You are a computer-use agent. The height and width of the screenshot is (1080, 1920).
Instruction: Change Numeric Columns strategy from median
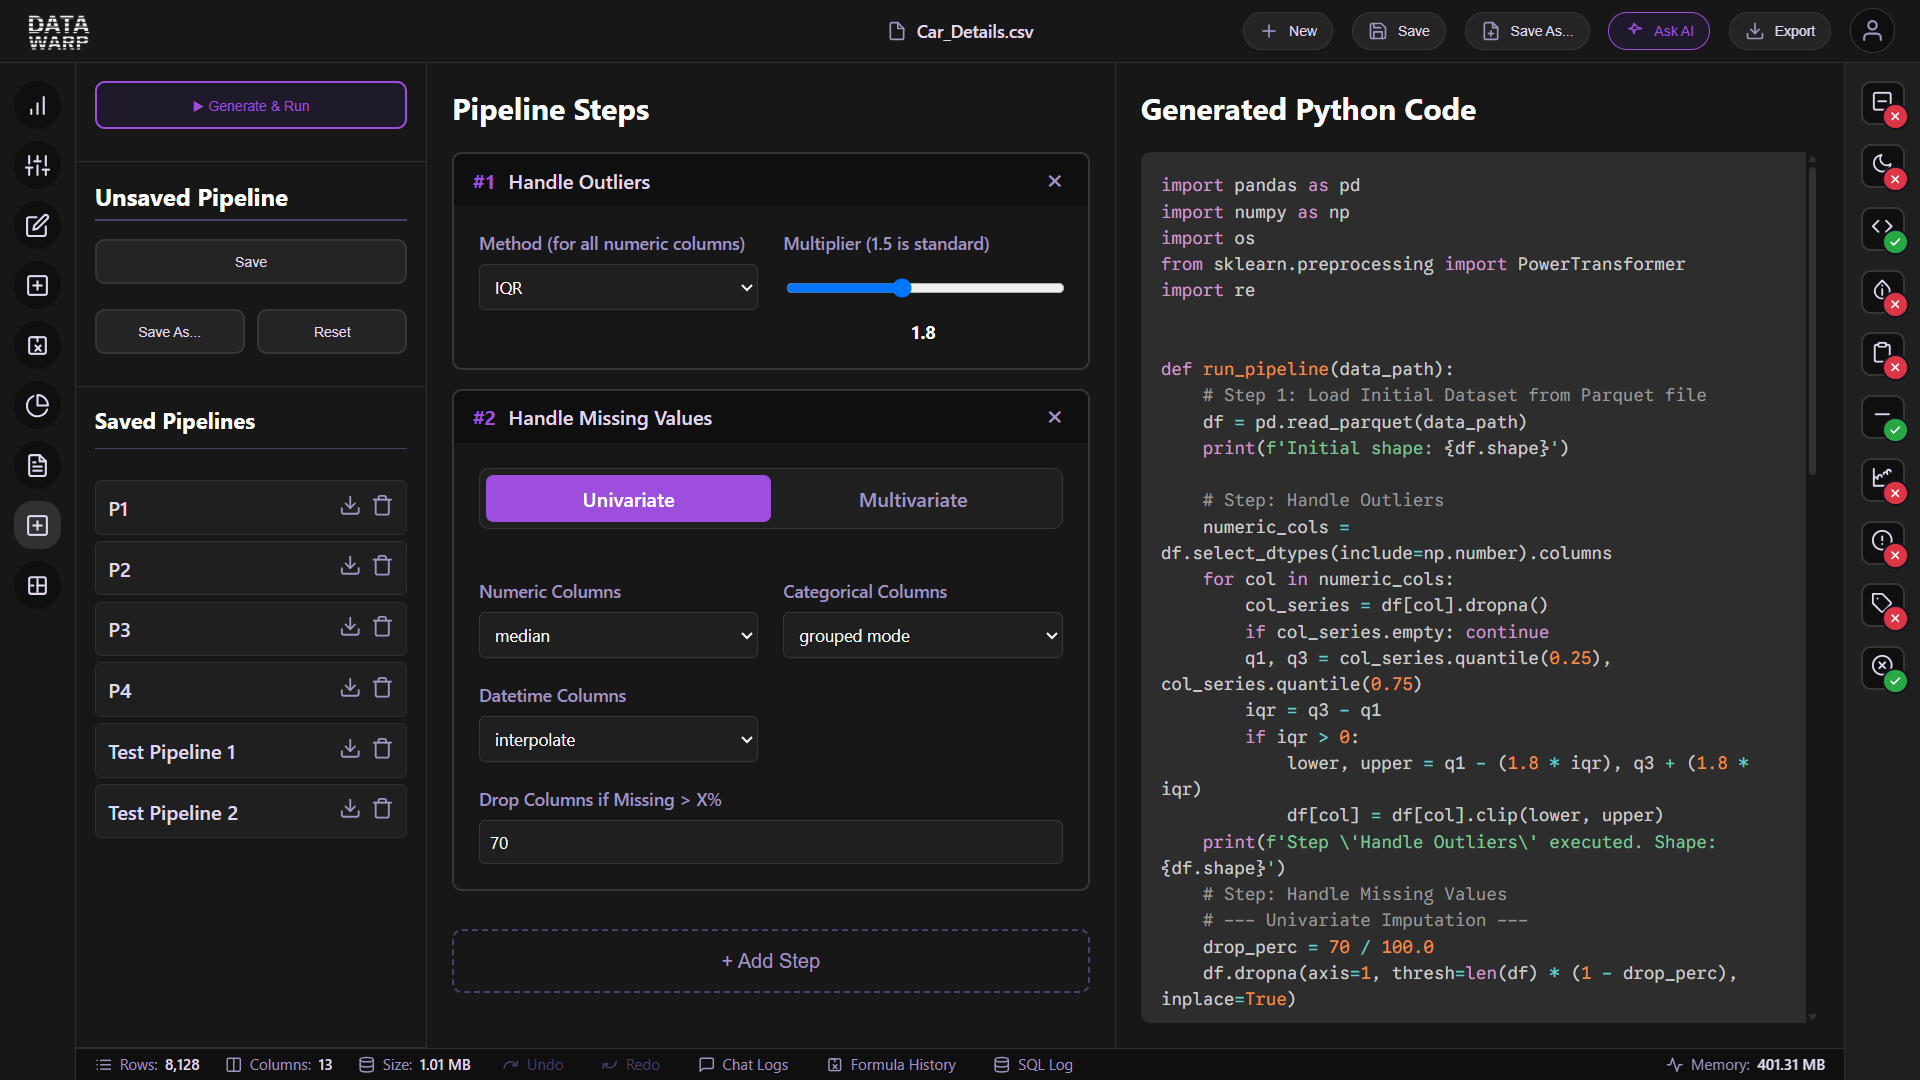click(618, 635)
